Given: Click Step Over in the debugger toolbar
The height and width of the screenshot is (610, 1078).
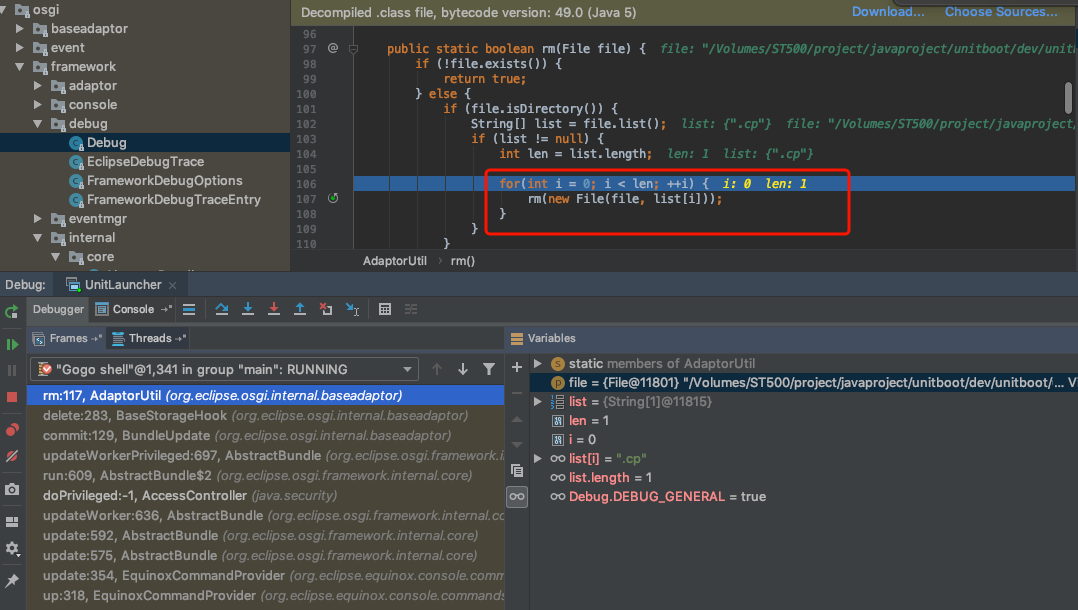Looking at the screenshot, I should pos(222,309).
